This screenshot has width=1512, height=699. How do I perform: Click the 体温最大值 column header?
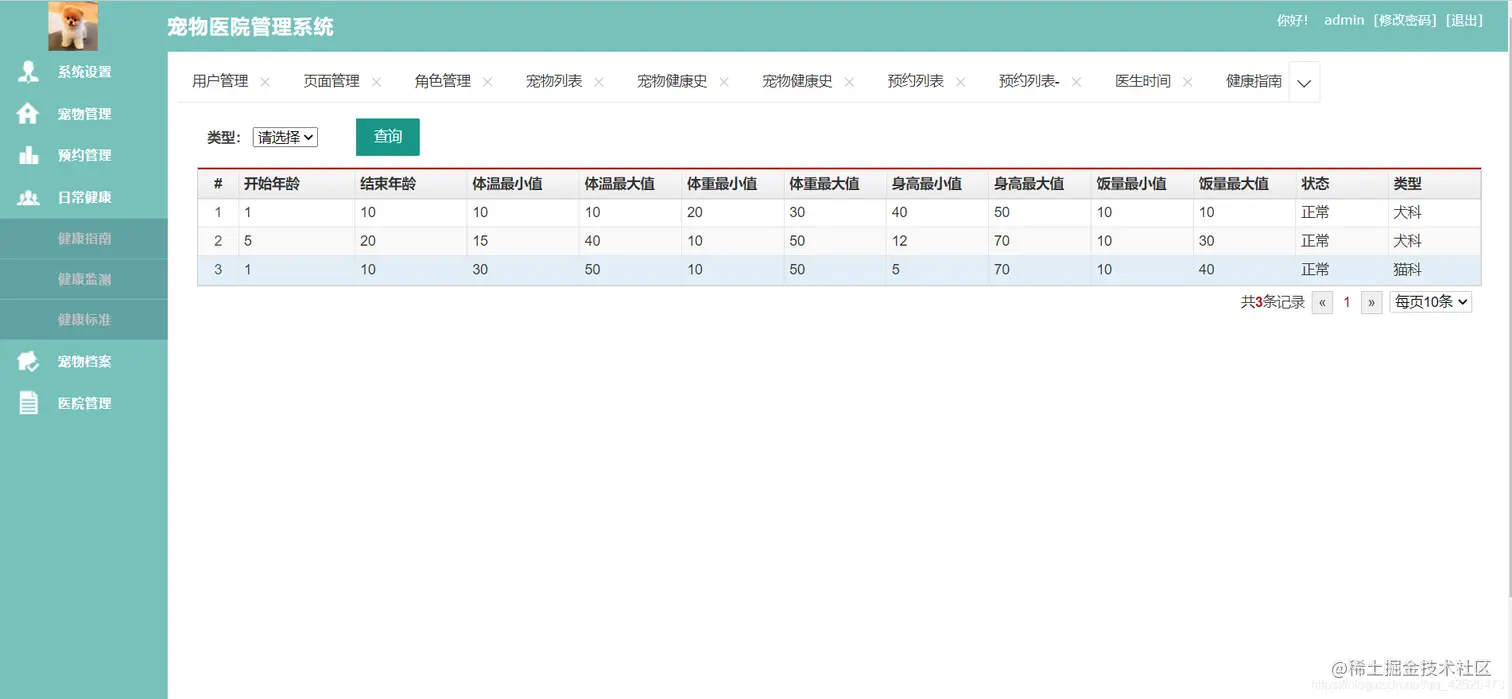point(629,184)
